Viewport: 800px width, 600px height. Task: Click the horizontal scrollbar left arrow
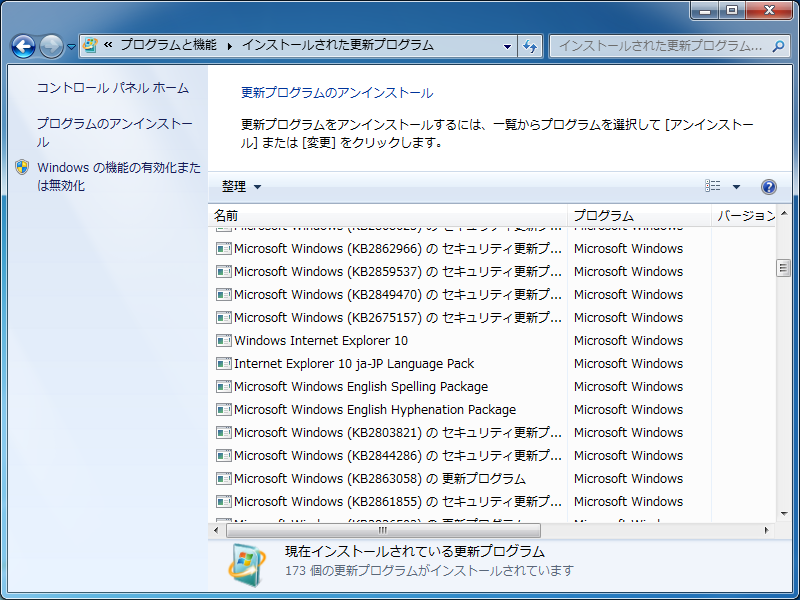click(x=216, y=531)
